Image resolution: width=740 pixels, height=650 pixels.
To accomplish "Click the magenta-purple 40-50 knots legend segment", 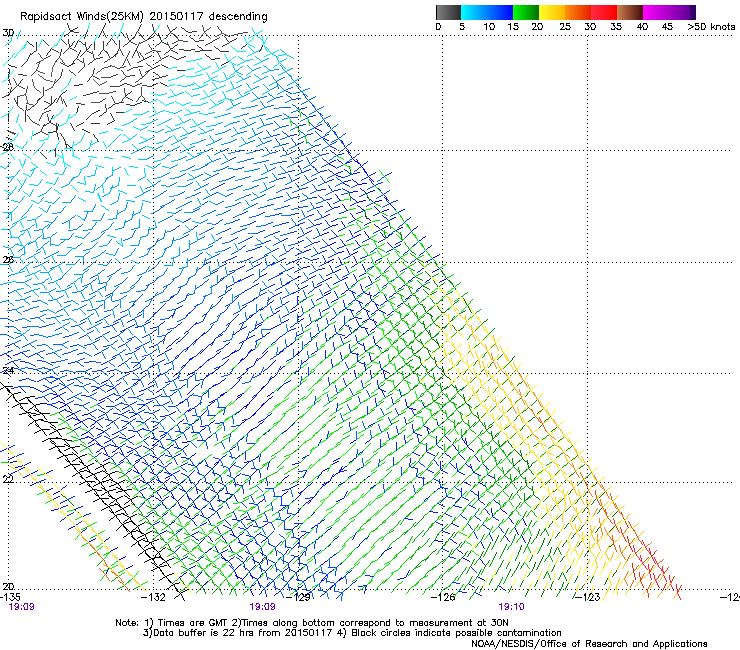I will [669, 12].
